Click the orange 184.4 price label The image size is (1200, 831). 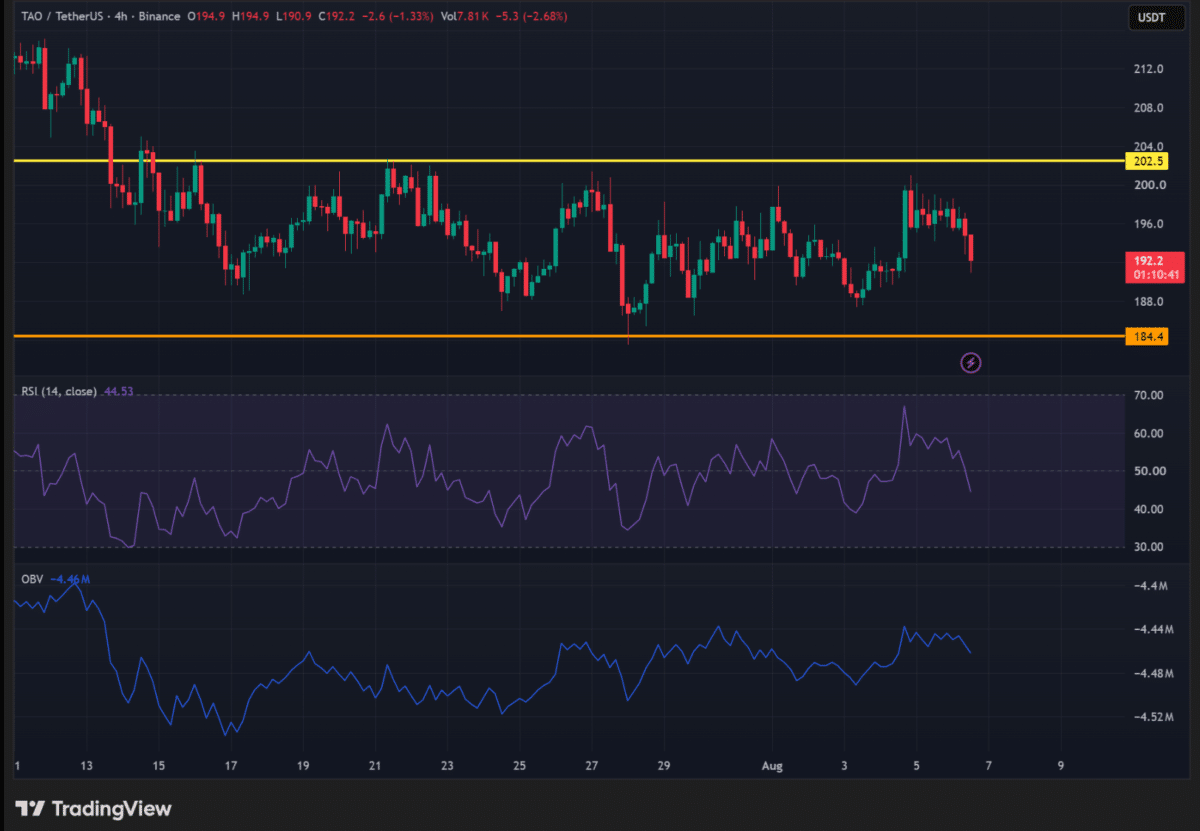[1145, 337]
